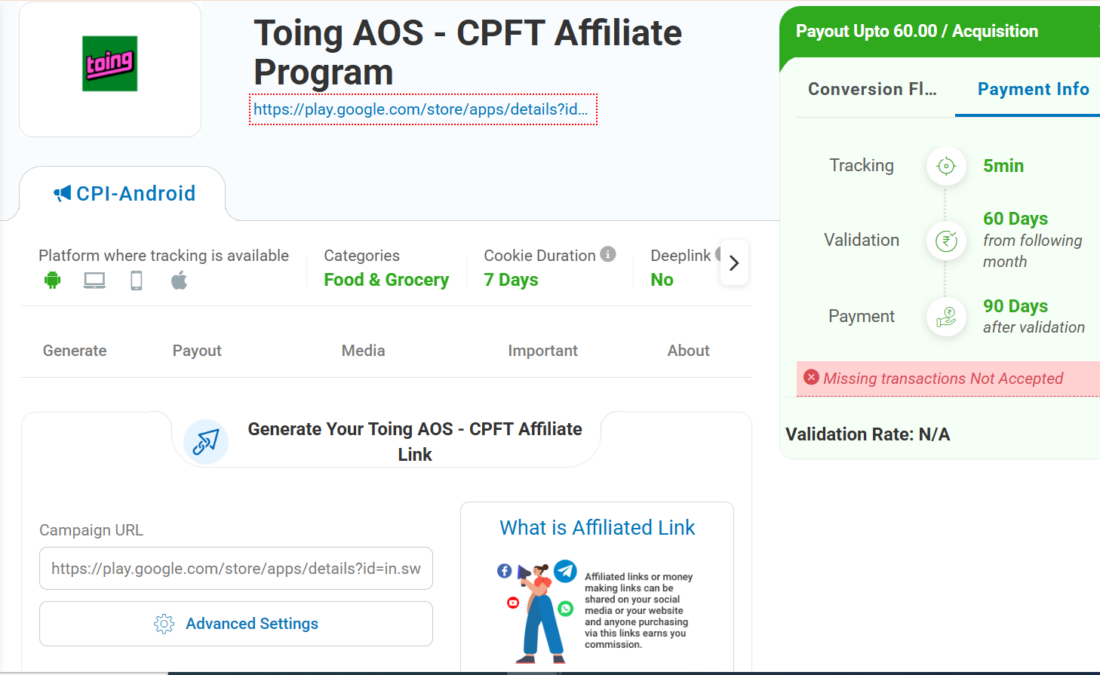This screenshot has width=1100, height=675.
Task: Click the desktop laptop platform icon
Action: tap(94, 281)
